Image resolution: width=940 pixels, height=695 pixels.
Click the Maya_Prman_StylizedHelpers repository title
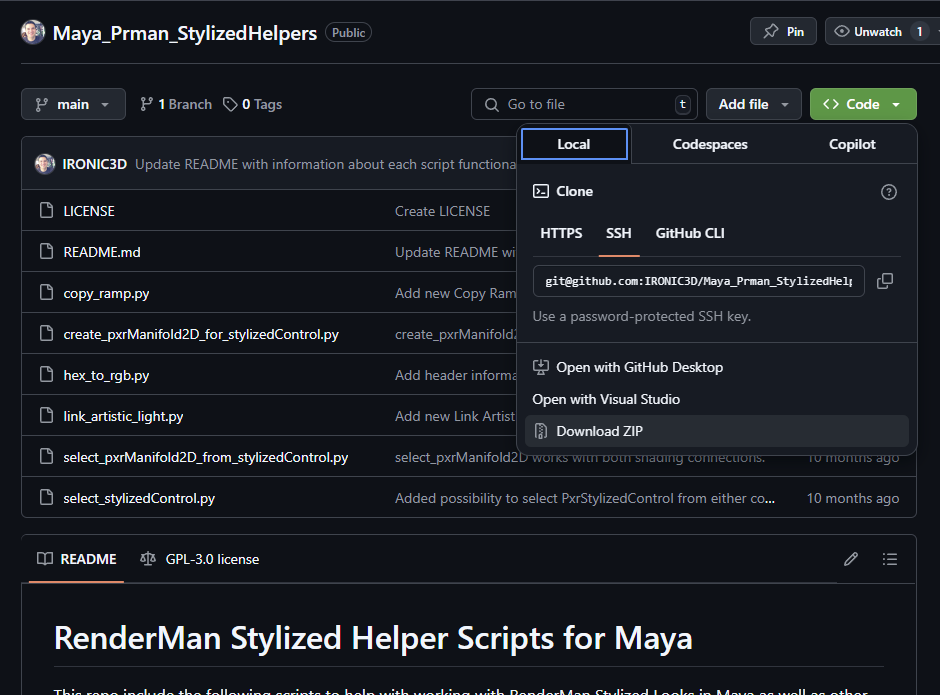185,33
